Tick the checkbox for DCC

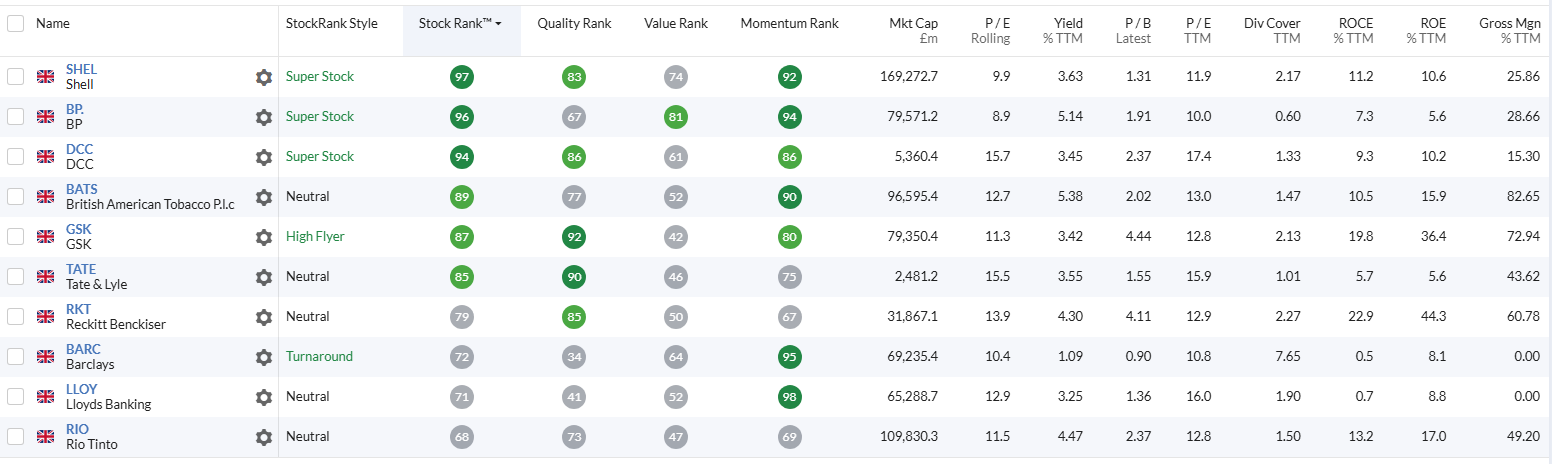[15, 157]
